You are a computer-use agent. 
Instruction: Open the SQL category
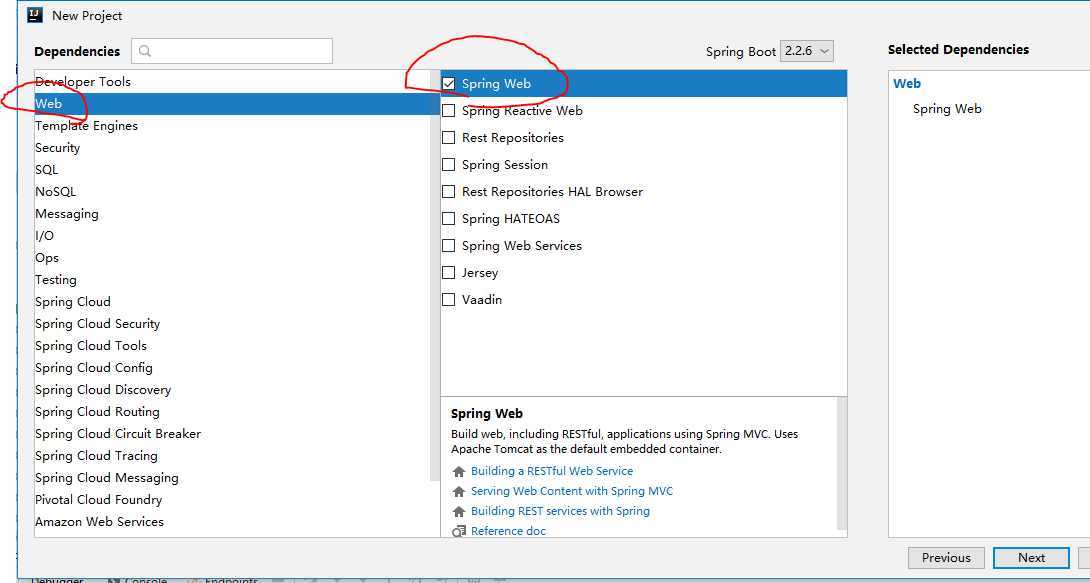tap(233, 170)
